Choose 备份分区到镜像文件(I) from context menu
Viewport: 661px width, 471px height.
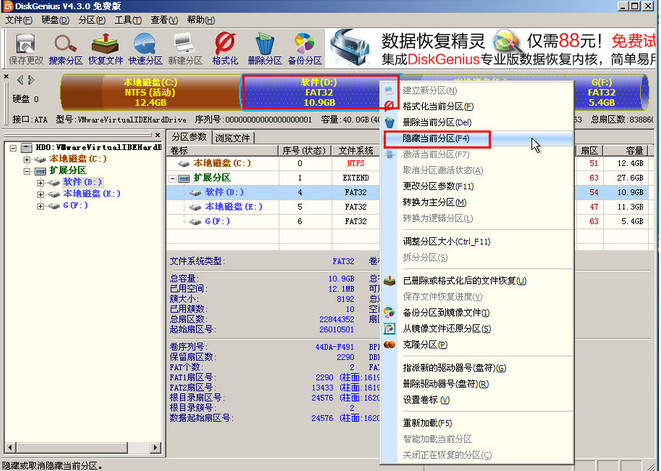476,312
